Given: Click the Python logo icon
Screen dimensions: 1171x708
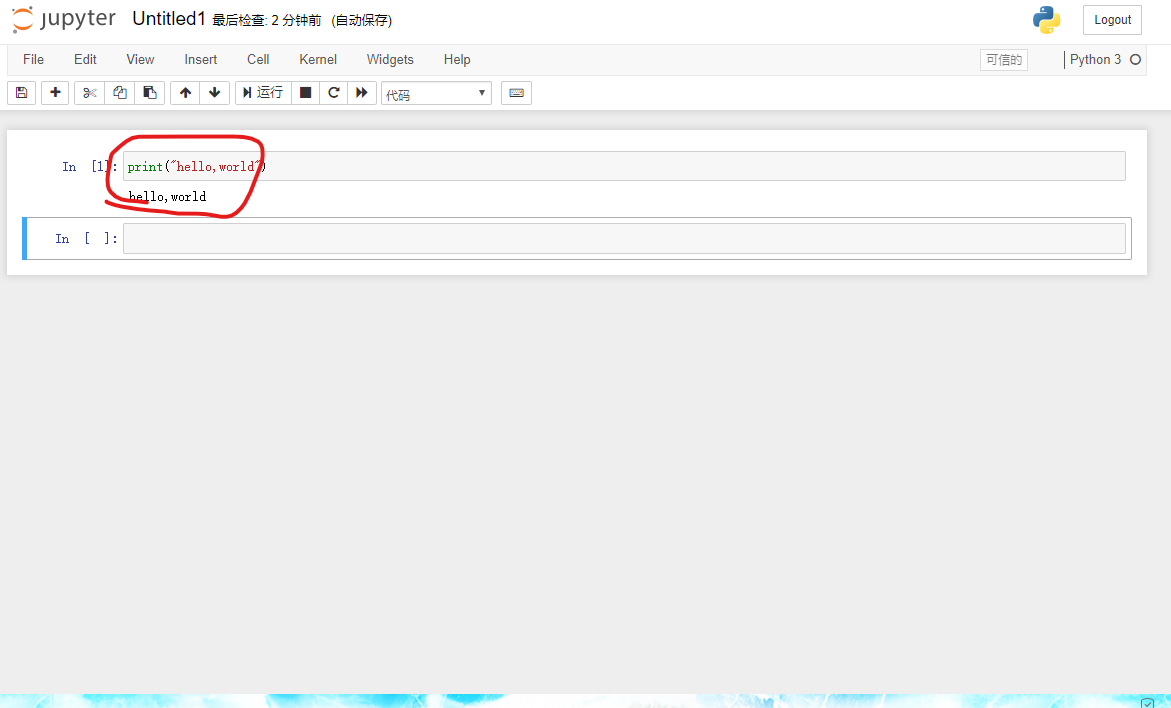Looking at the screenshot, I should coord(1046,20).
